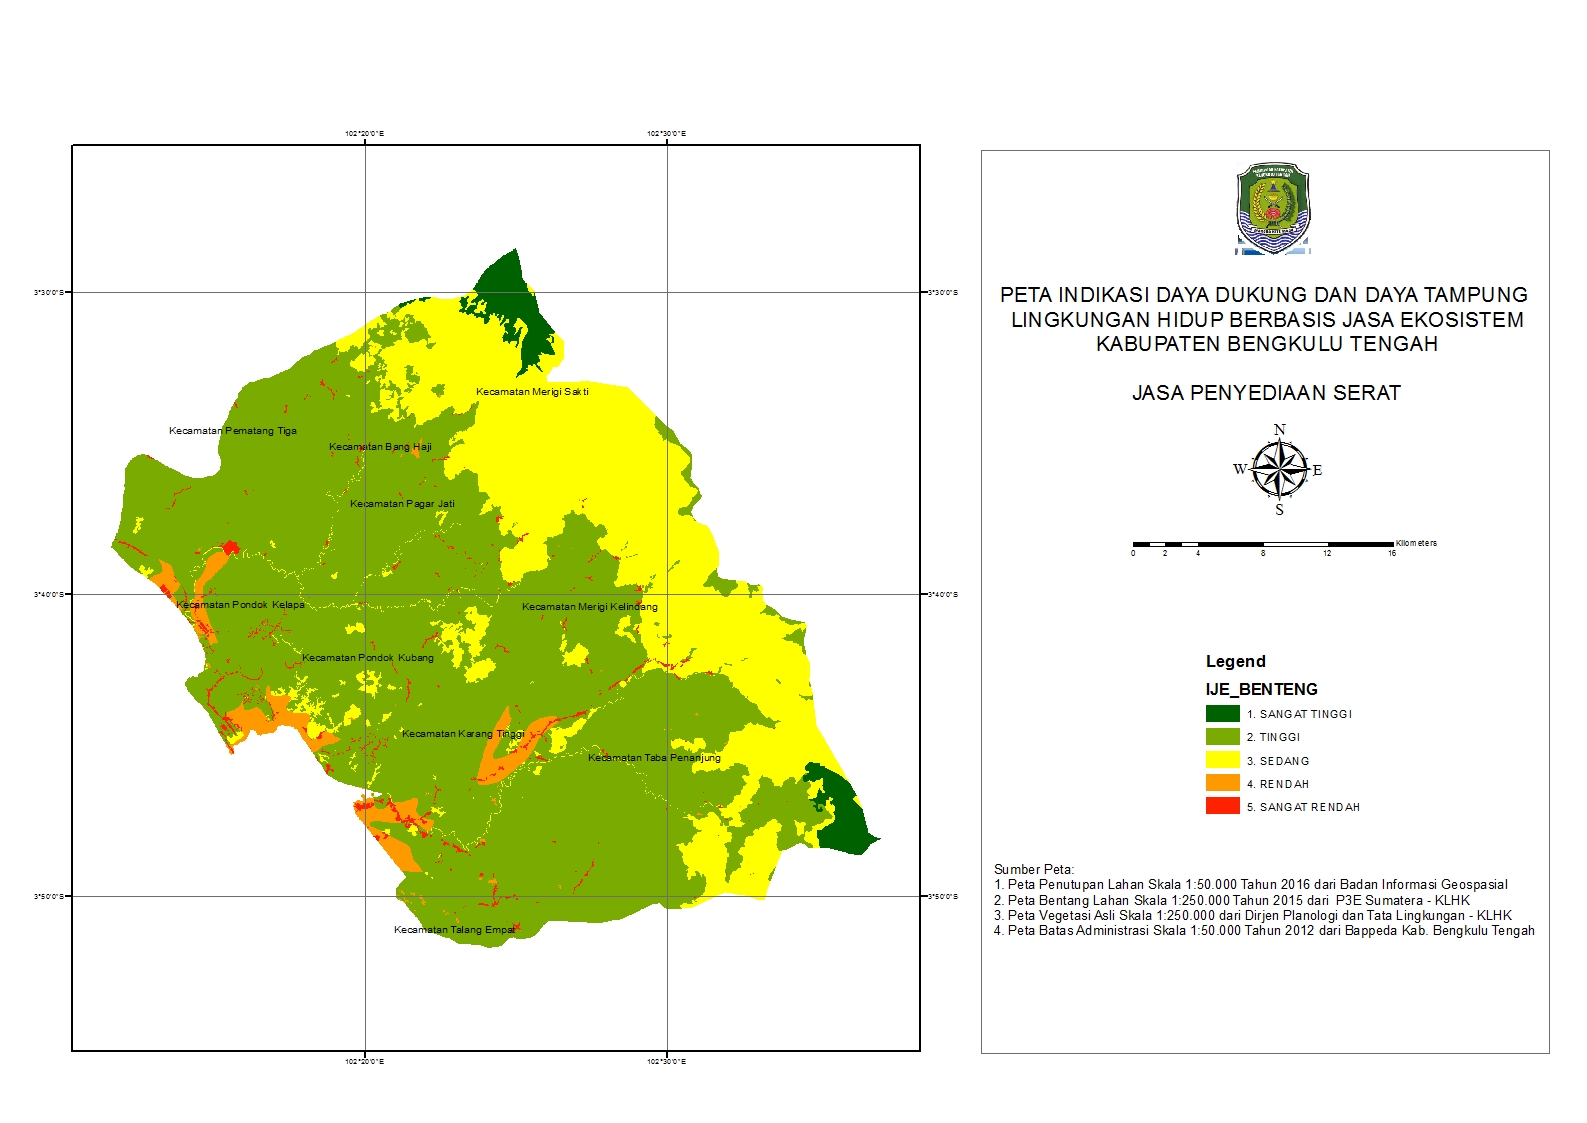
Task: Click the compass rose north arrow
Action: tap(1279, 469)
